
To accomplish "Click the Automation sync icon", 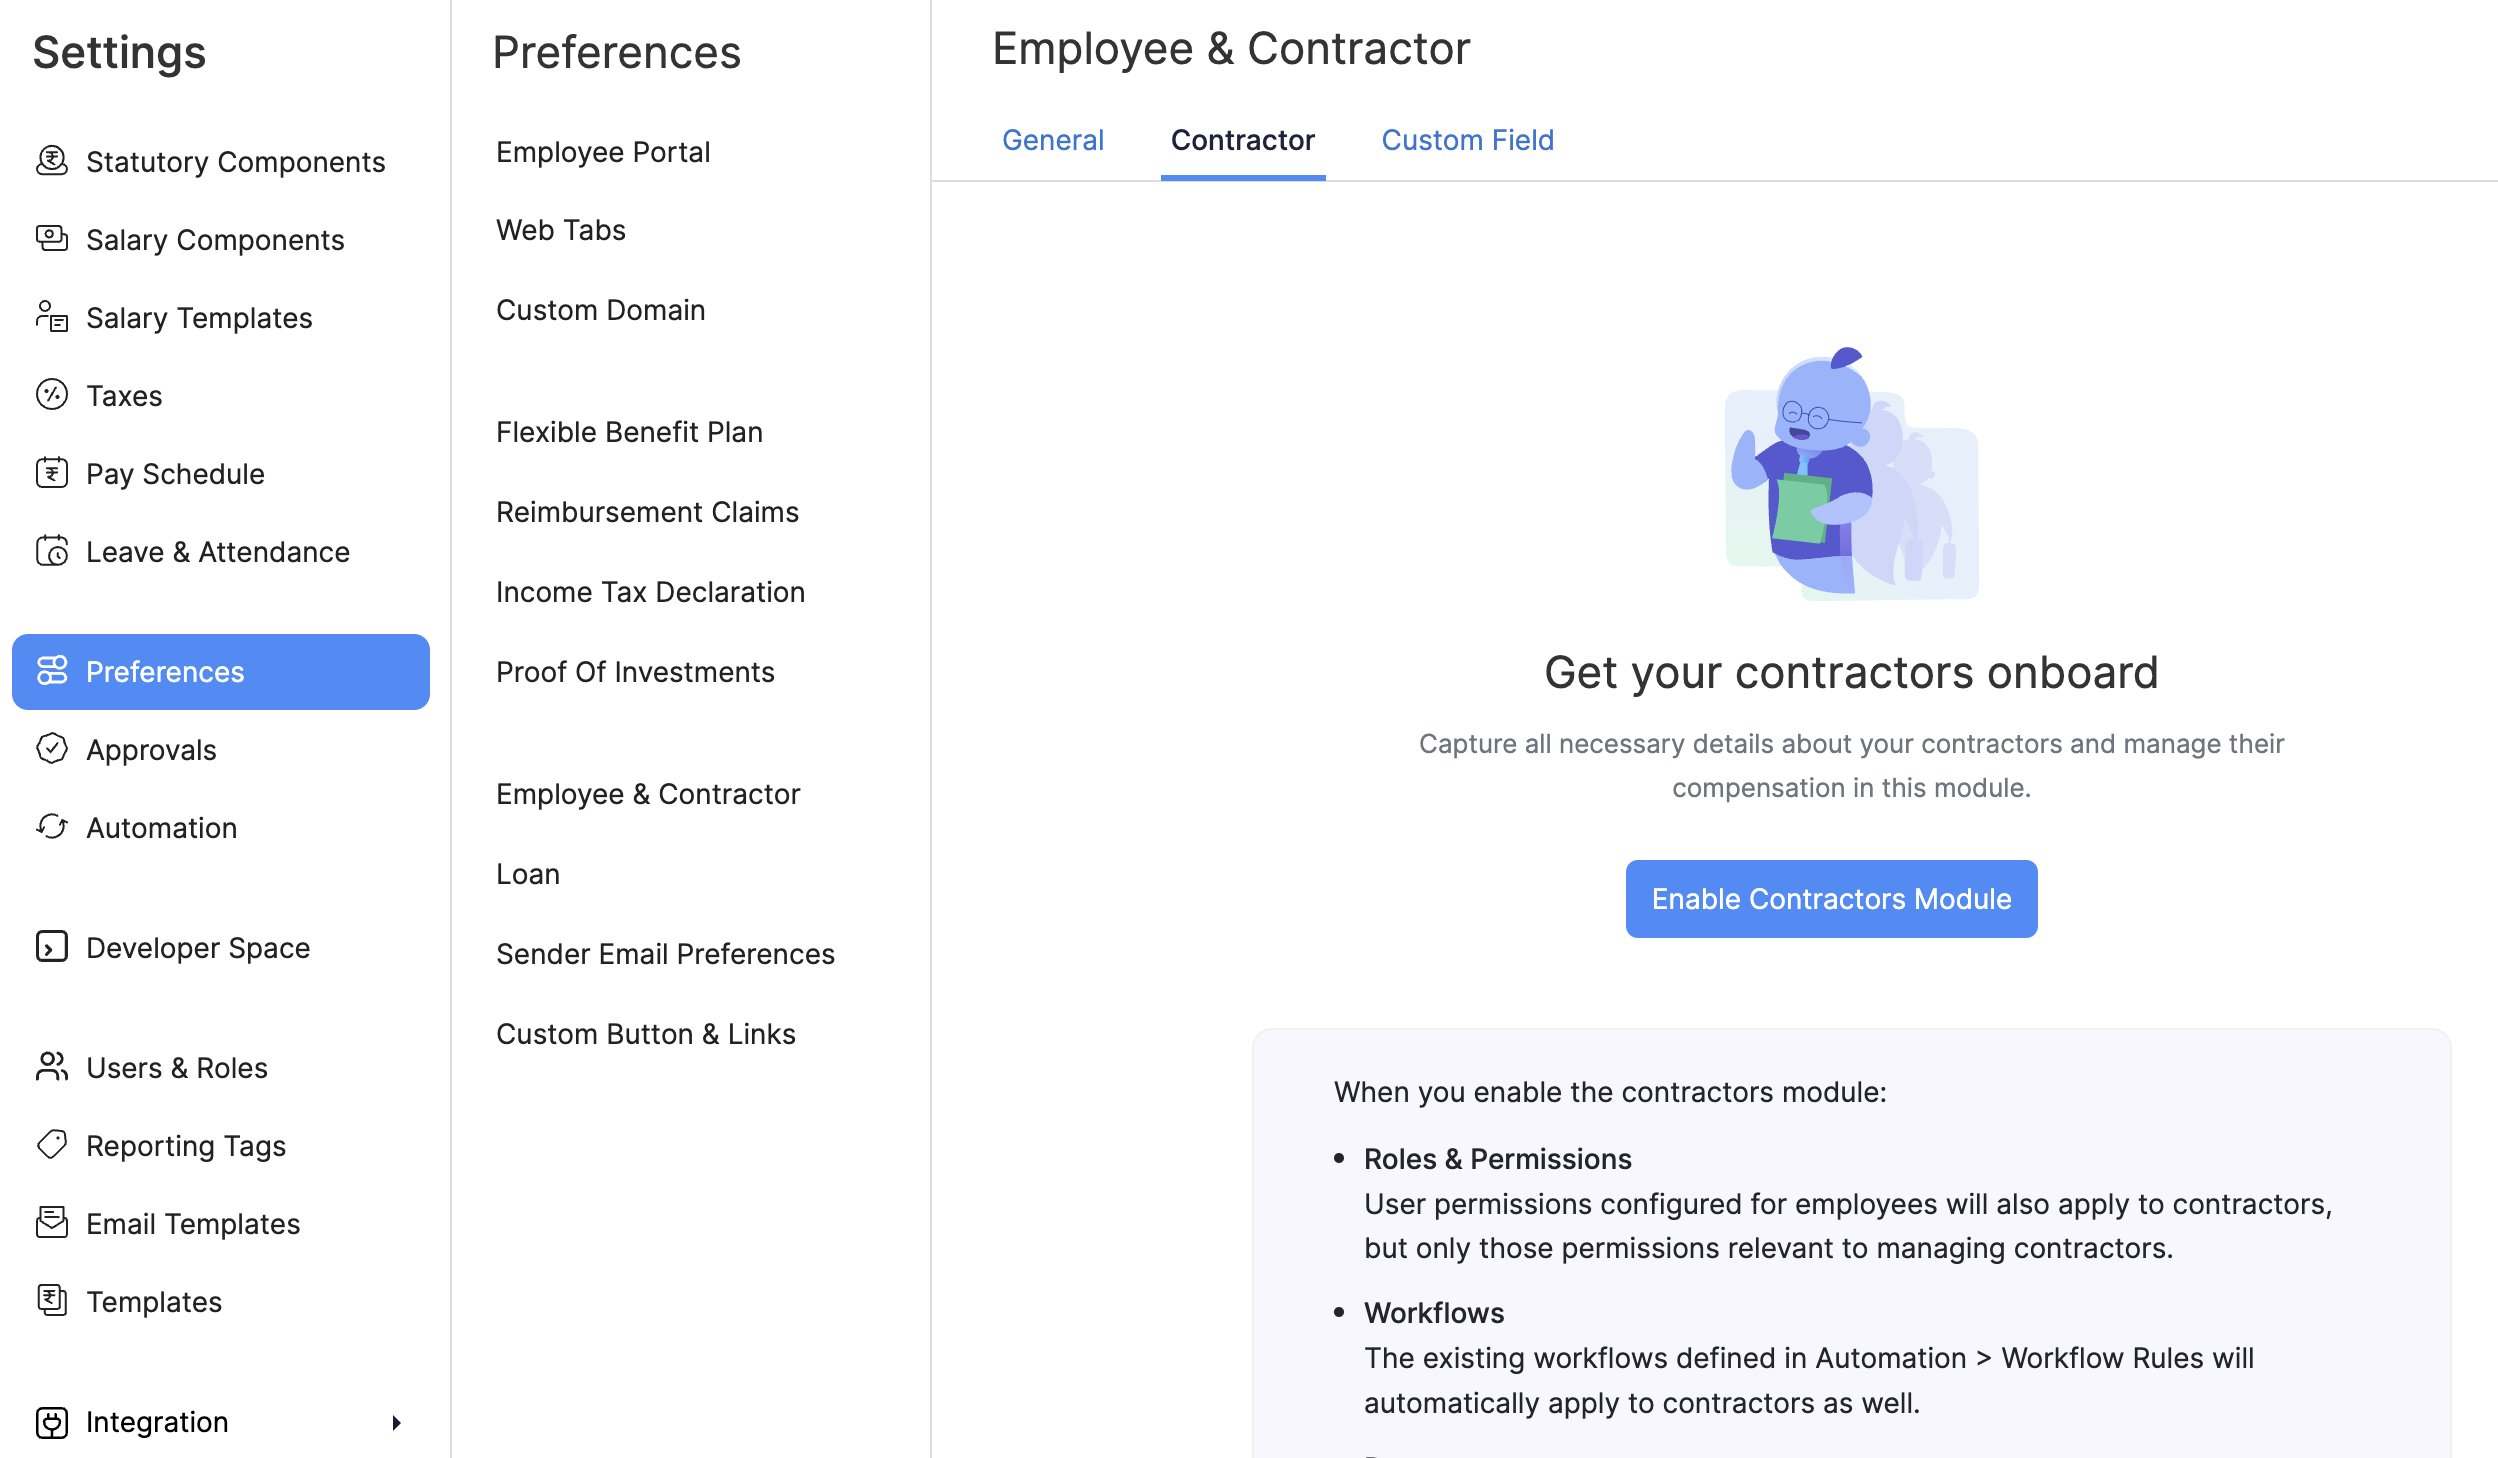I will 52,827.
